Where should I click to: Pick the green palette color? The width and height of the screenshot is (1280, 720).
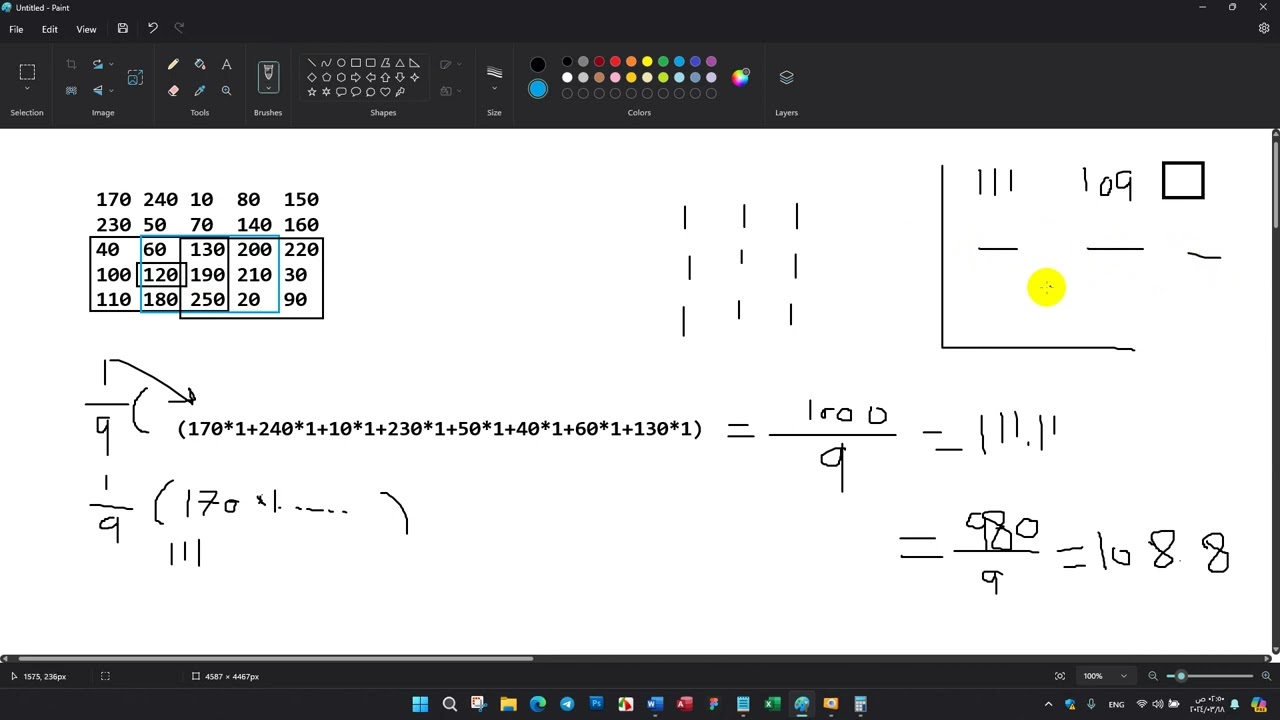pyautogui.click(x=663, y=62)
